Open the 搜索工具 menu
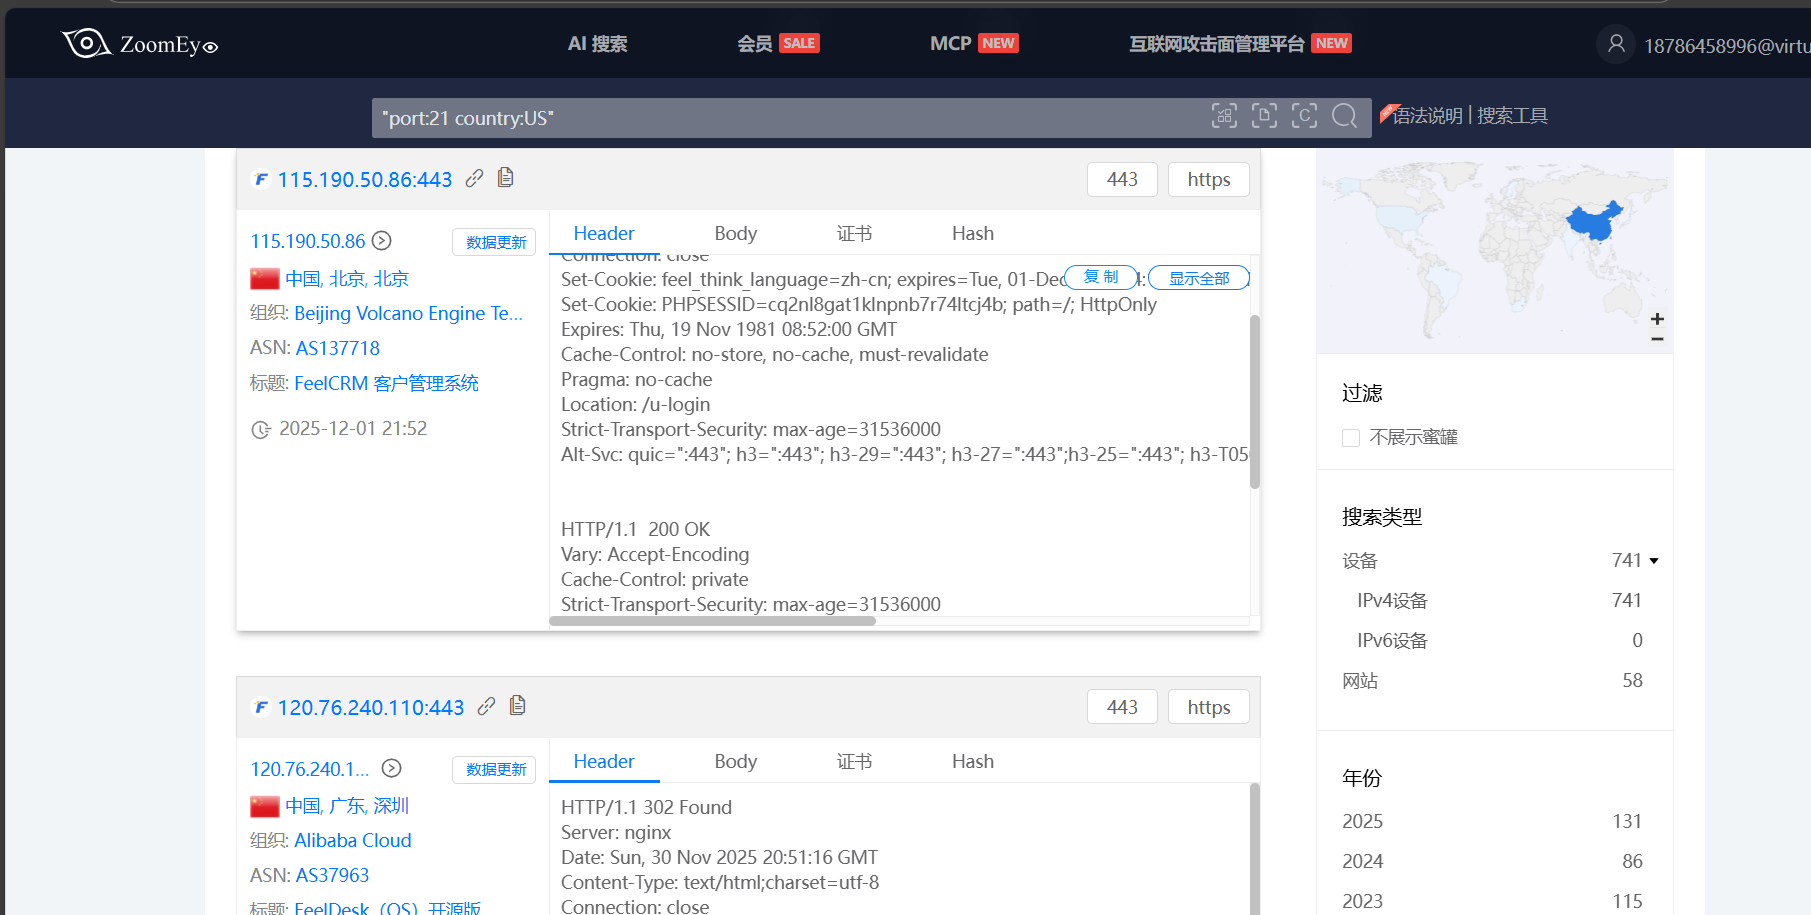 click(1512, 116)
